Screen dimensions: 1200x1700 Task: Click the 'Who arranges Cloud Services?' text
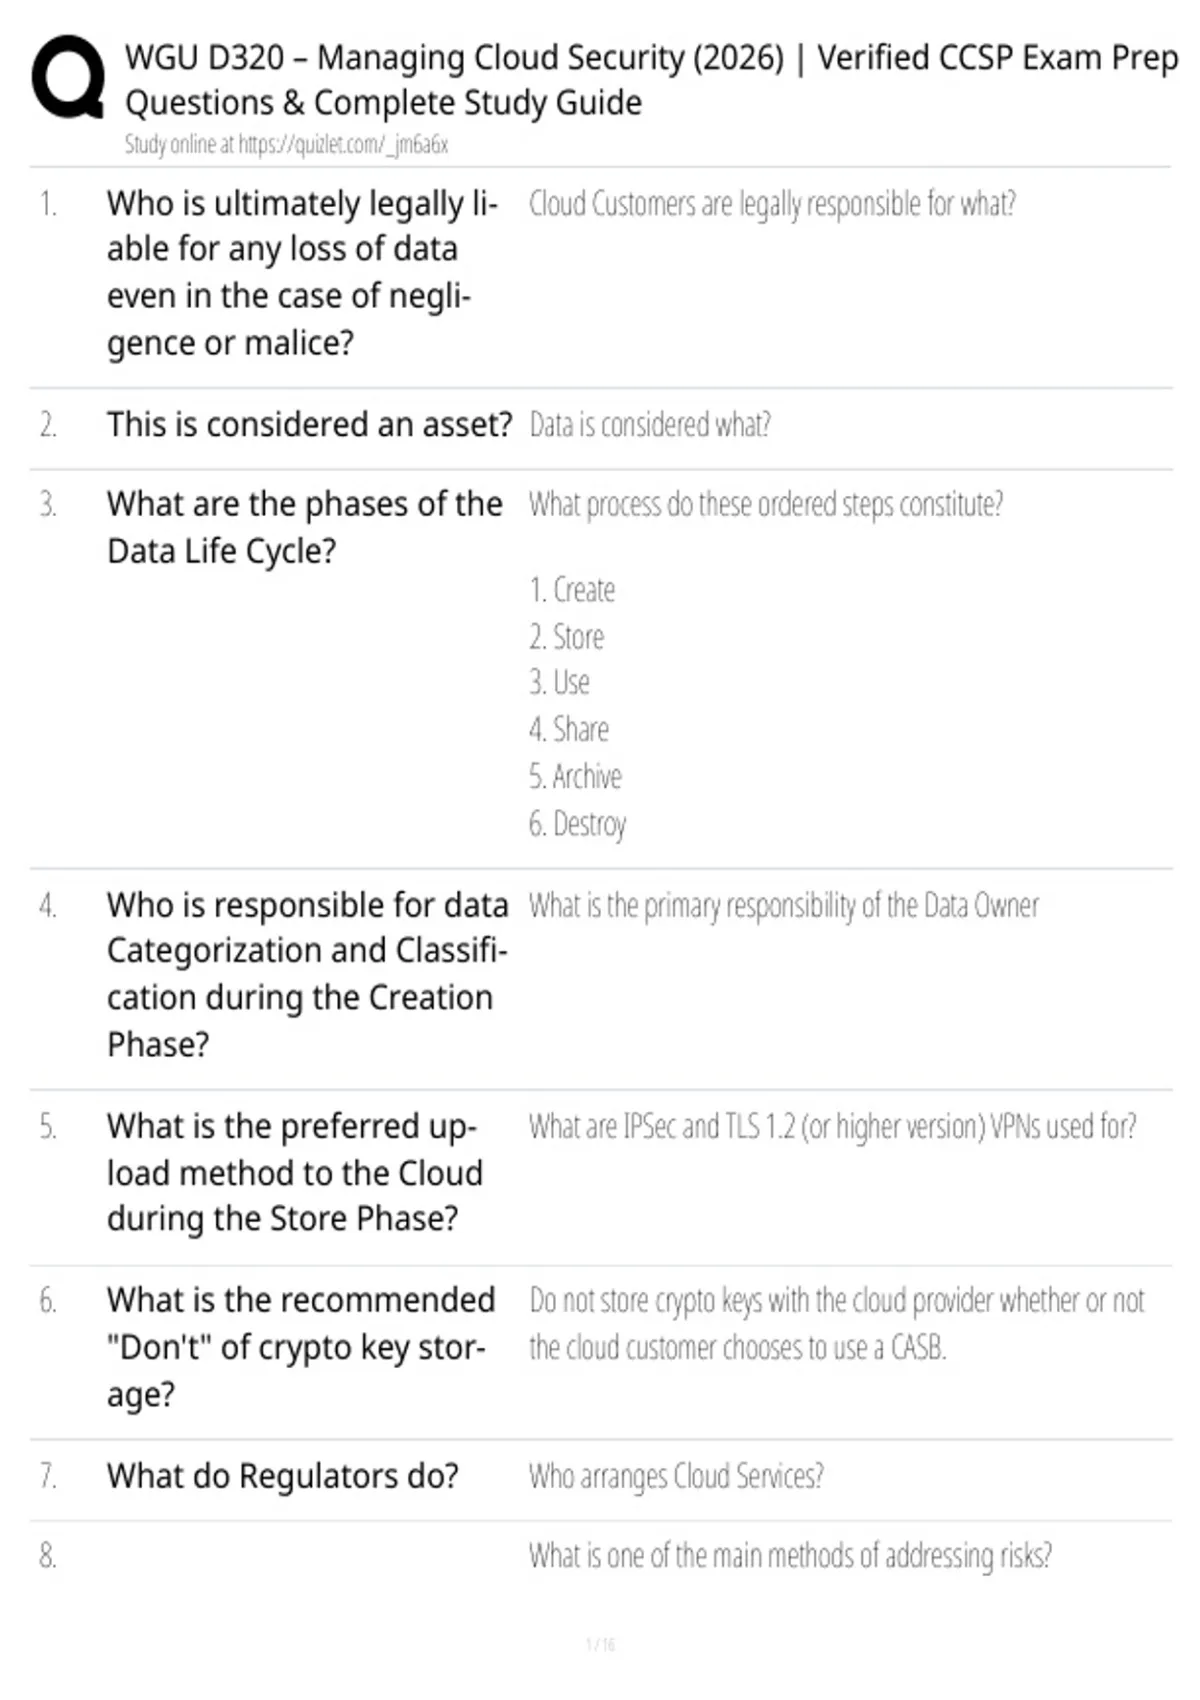coord(677,1477)
